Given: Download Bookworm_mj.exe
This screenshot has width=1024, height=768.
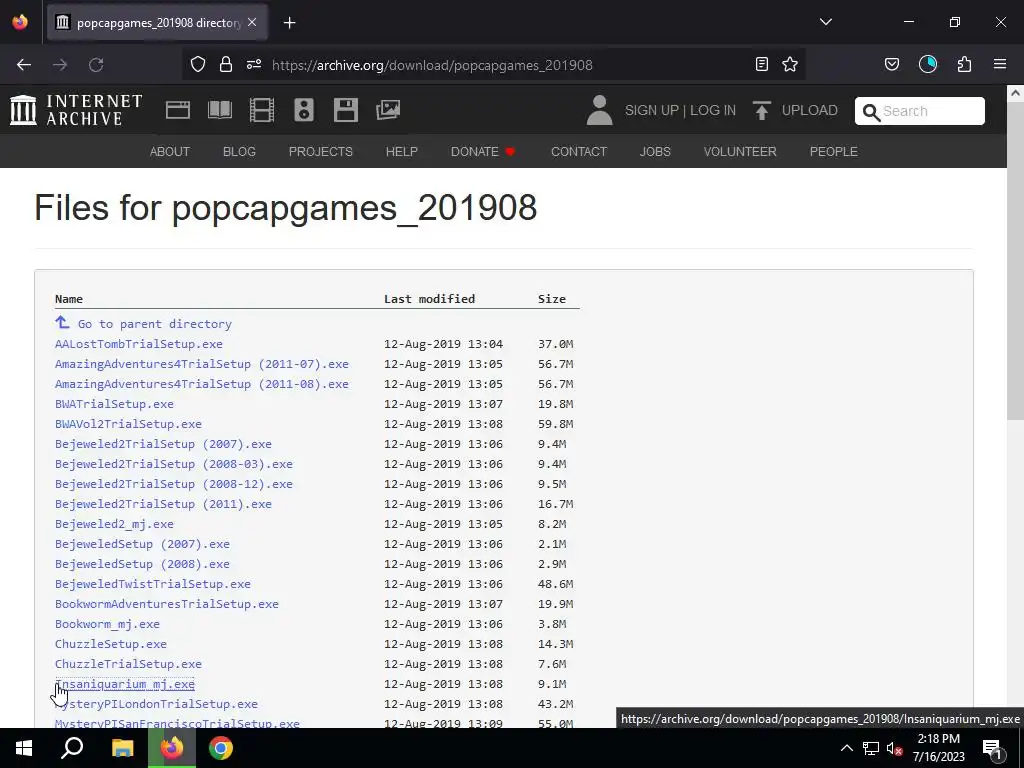Looking at the screenshot, I should tap(107, 624).
